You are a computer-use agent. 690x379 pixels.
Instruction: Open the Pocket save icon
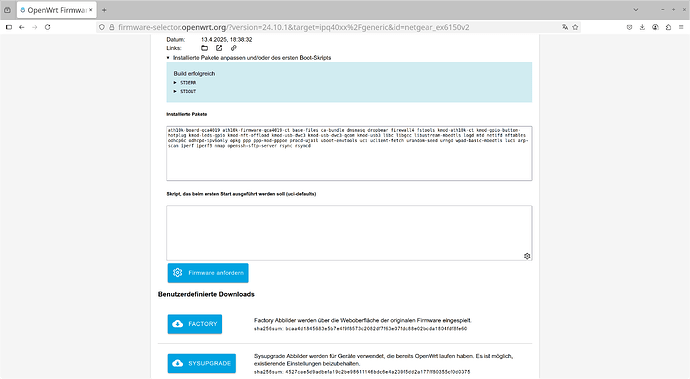629,27
